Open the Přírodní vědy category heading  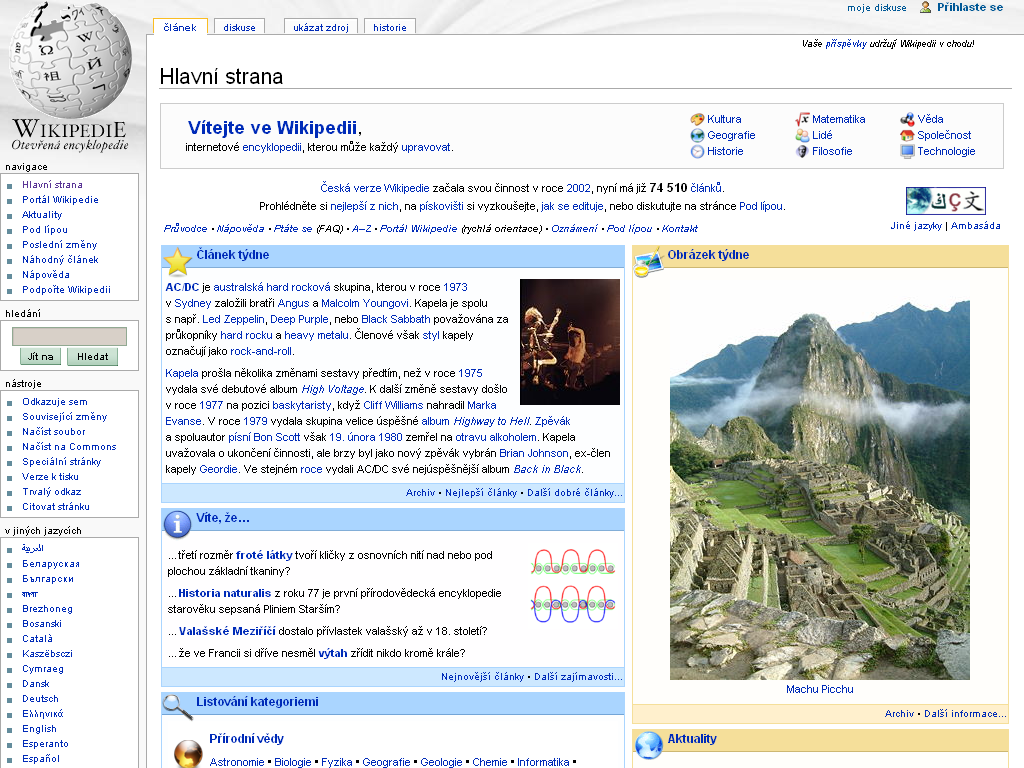(x=246, y=739)
